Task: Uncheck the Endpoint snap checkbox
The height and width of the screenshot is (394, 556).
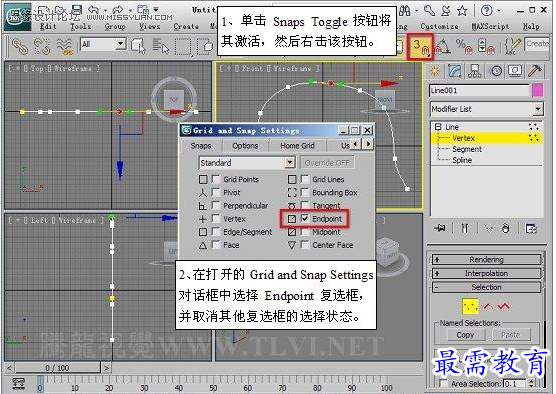Action: pos(305,218)
